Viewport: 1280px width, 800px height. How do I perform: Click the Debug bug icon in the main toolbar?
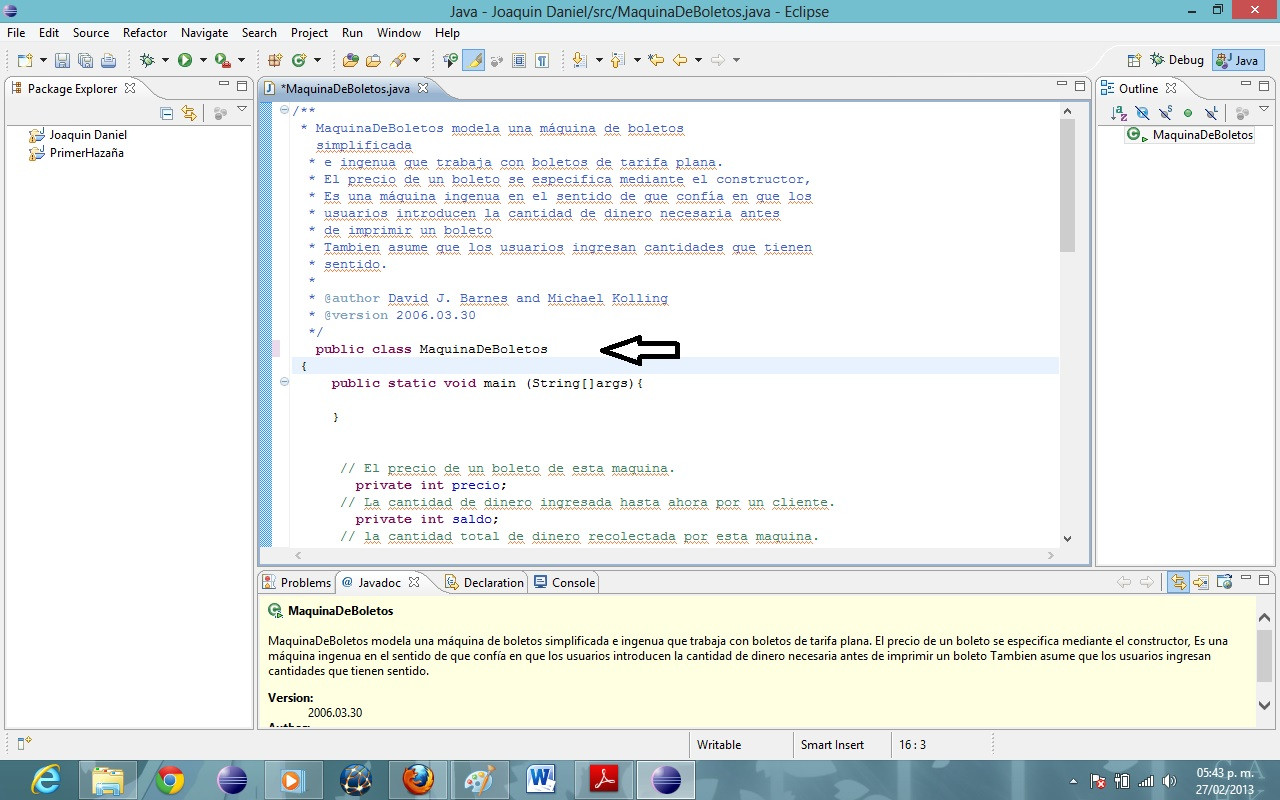147,60
